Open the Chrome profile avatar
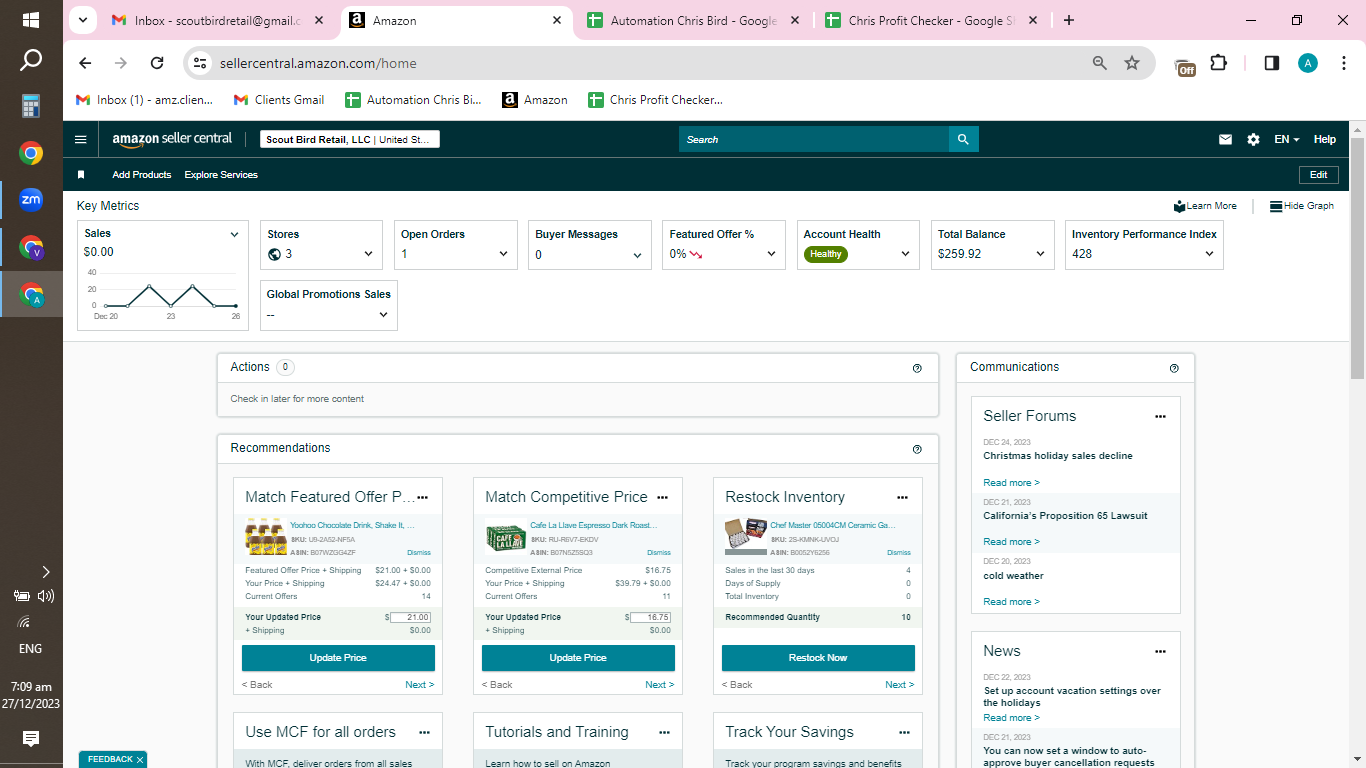This screenshot has width=1366, height=768. coord(1308,63)
